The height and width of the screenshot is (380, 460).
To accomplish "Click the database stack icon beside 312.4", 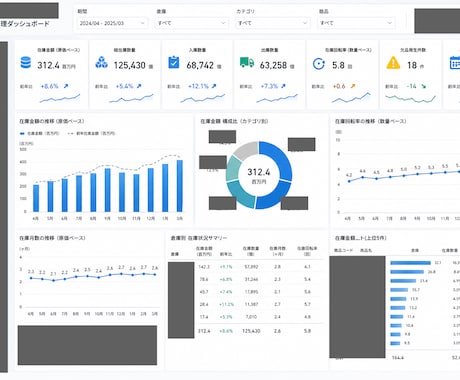I will 26,62.
